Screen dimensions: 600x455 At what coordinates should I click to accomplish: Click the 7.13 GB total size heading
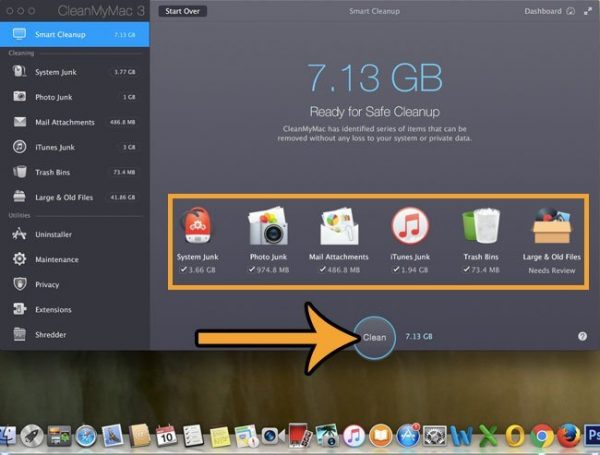(375, 78)
